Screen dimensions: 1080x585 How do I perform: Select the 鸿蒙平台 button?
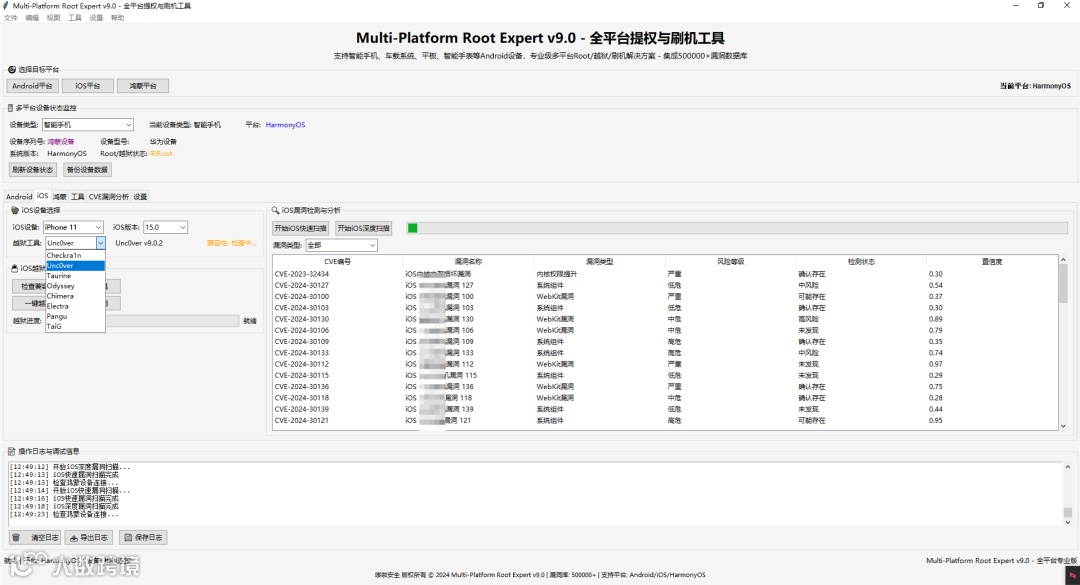143,86
